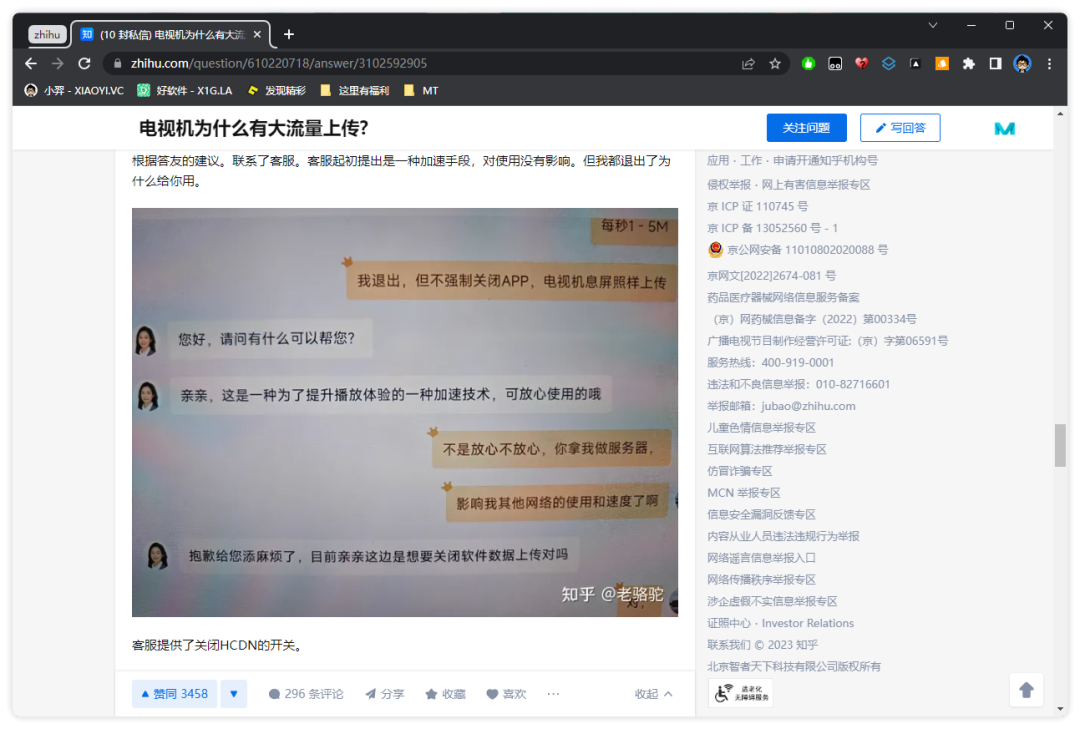The image size is (1080, 729).
Task: Open the tab search dropdown arrow
Action: pyautogui.click(x=933, y=25)
